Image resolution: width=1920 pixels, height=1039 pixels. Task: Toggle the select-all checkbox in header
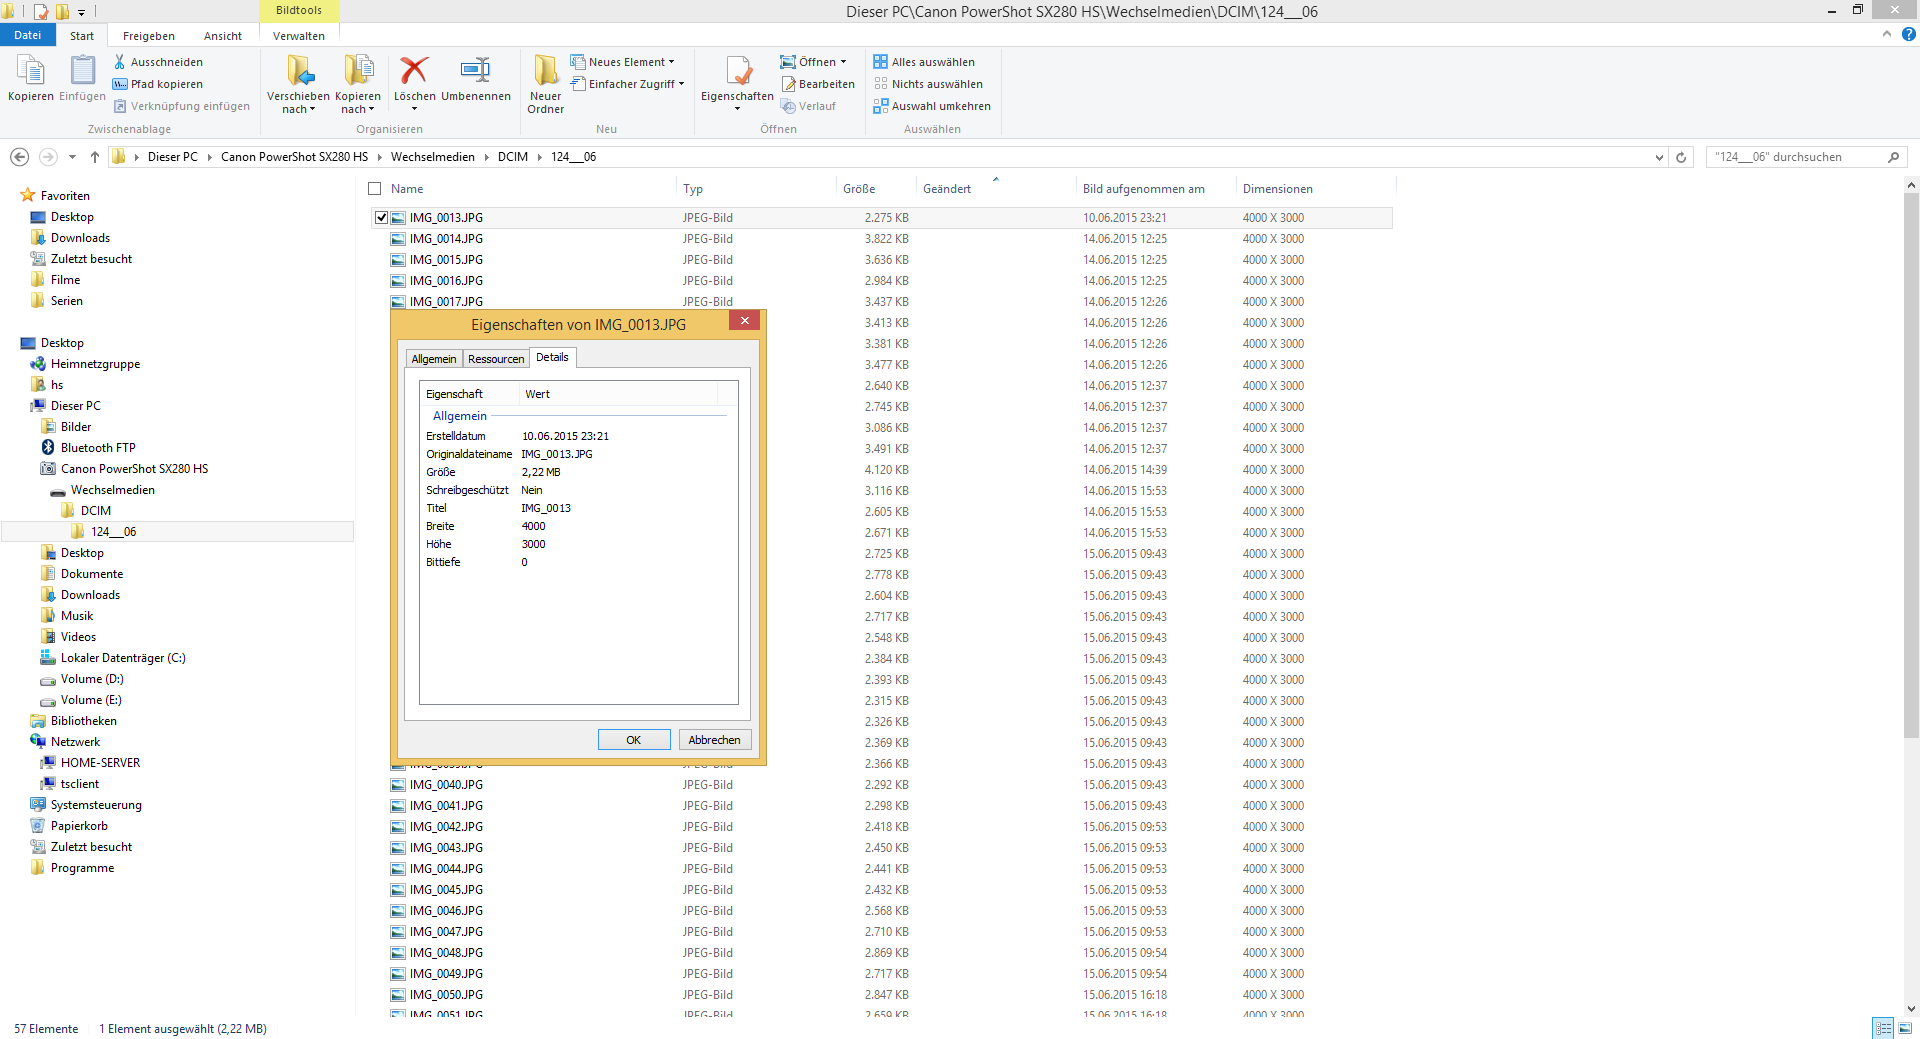pyautogui.click(x=375, y=188)
